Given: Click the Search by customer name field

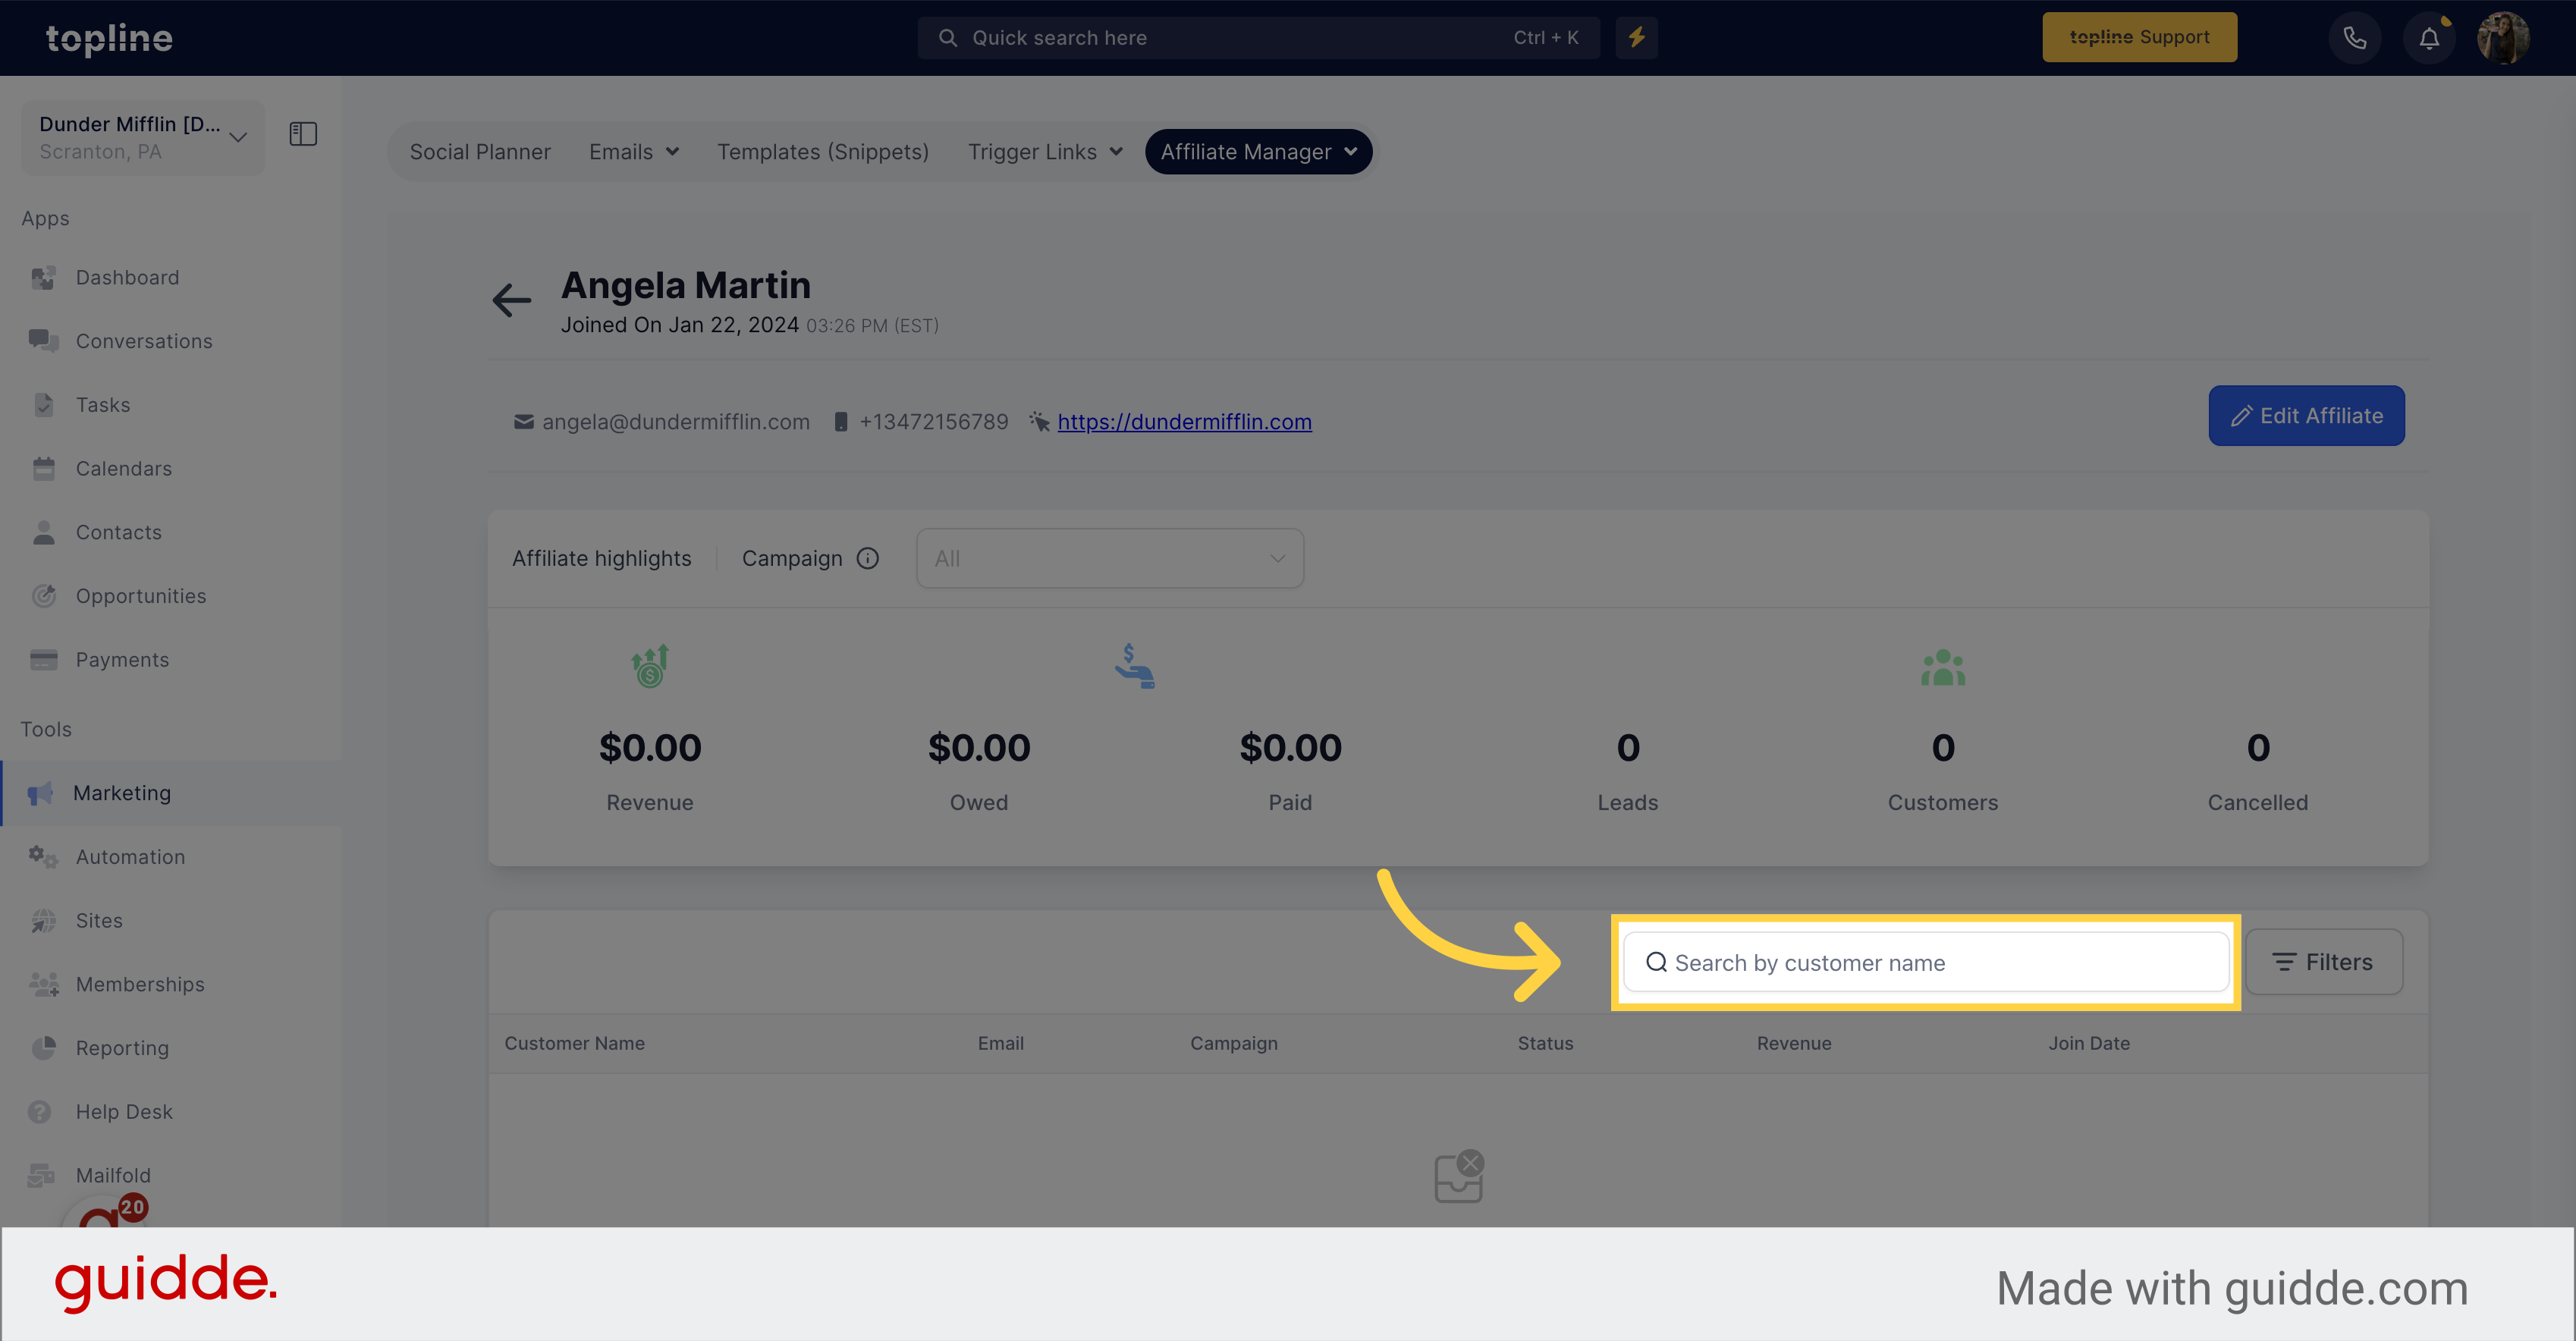Looking at the screenshot, I should pos(1926,962).
